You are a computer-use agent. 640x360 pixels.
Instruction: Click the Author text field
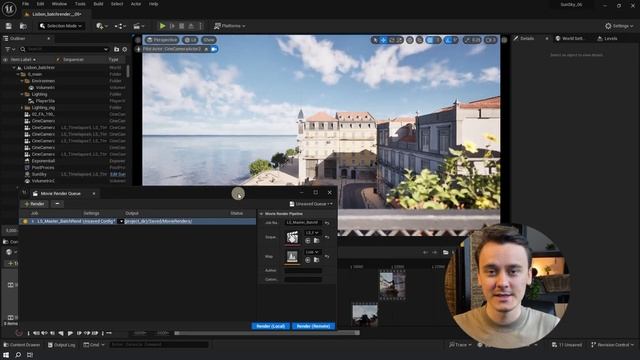click(x=303, y=271)
